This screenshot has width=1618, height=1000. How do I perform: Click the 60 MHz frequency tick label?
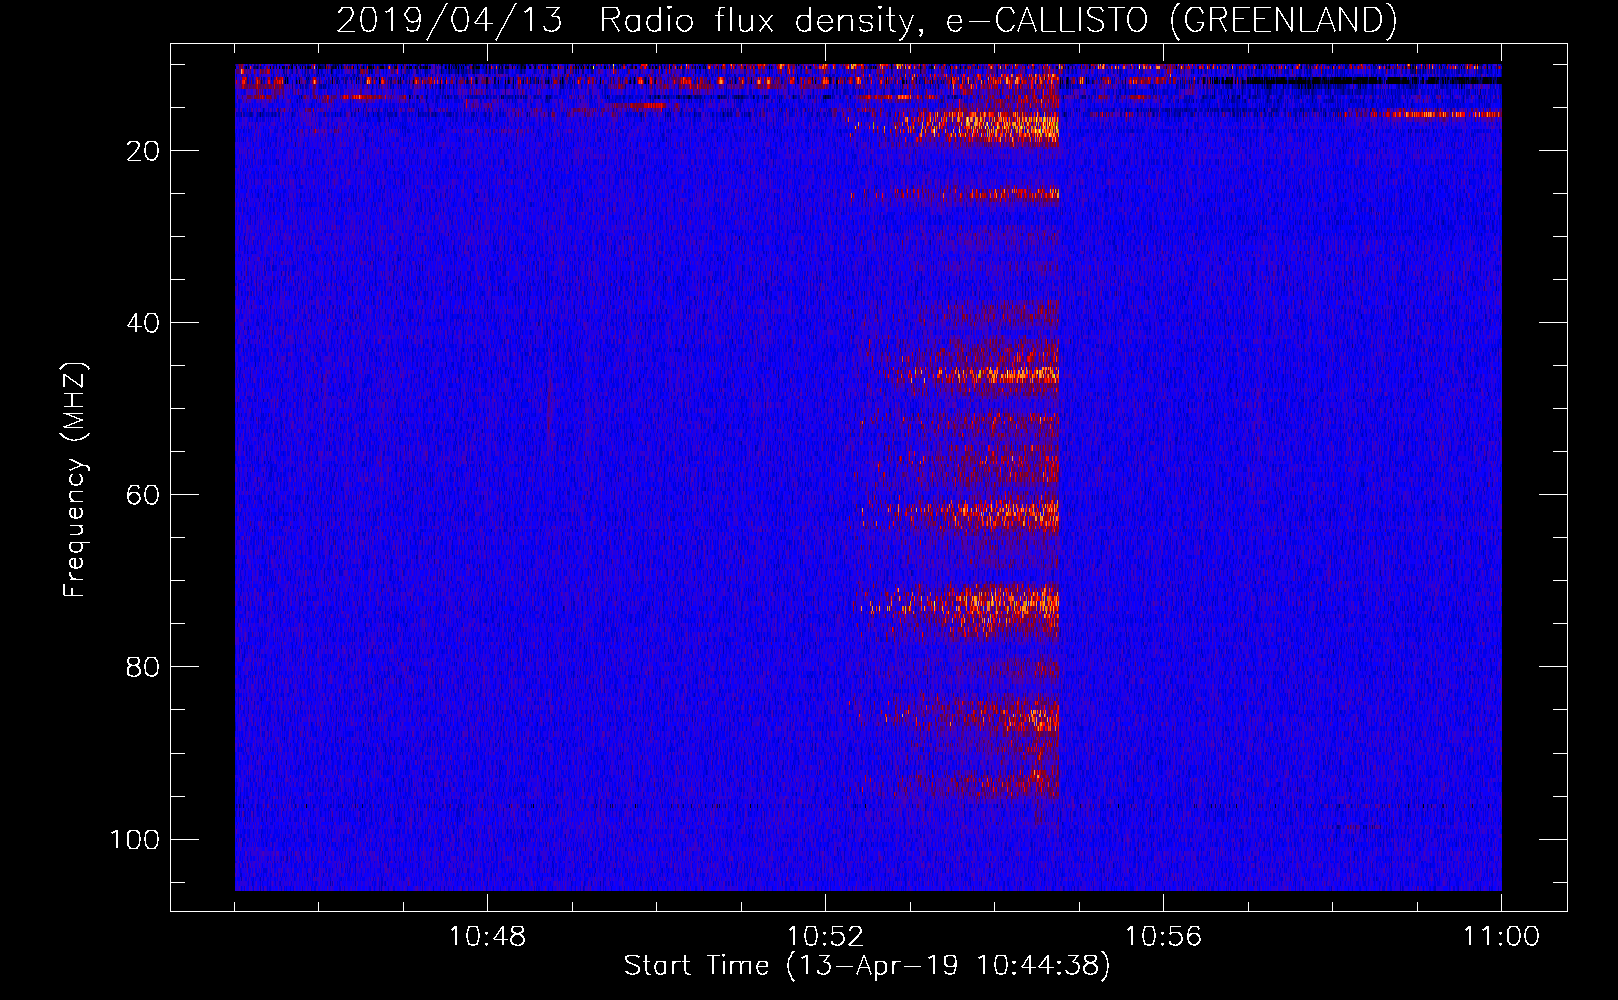pos(143,495)
